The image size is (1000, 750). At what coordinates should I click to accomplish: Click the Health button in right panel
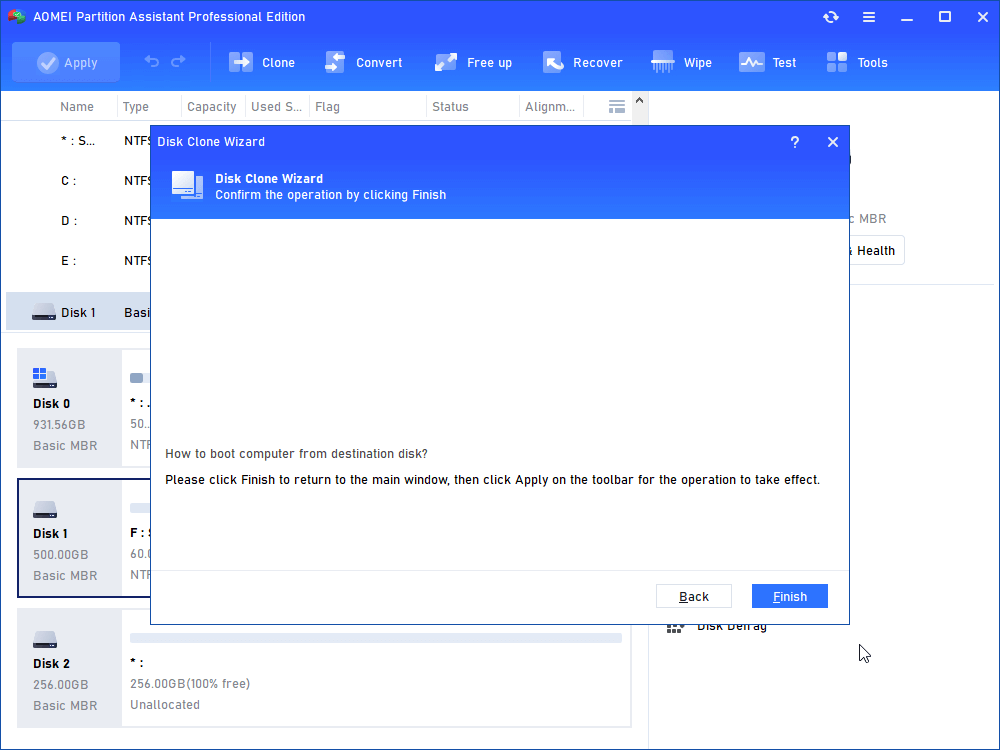click(875, 251)
